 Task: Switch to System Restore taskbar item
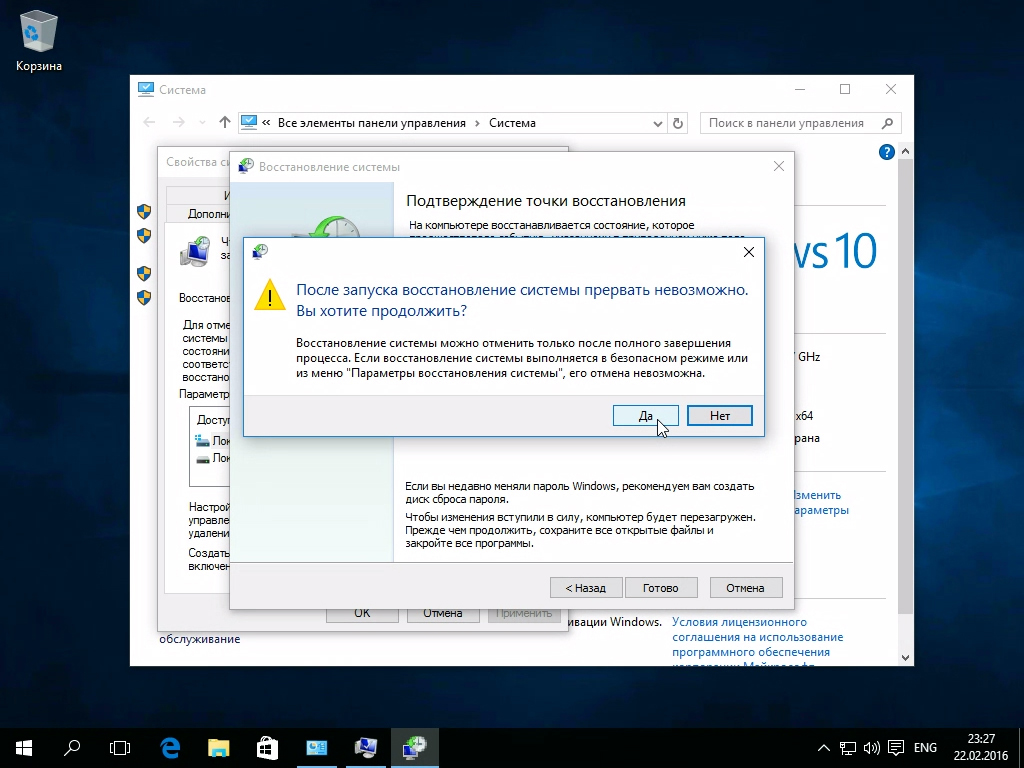415,748
